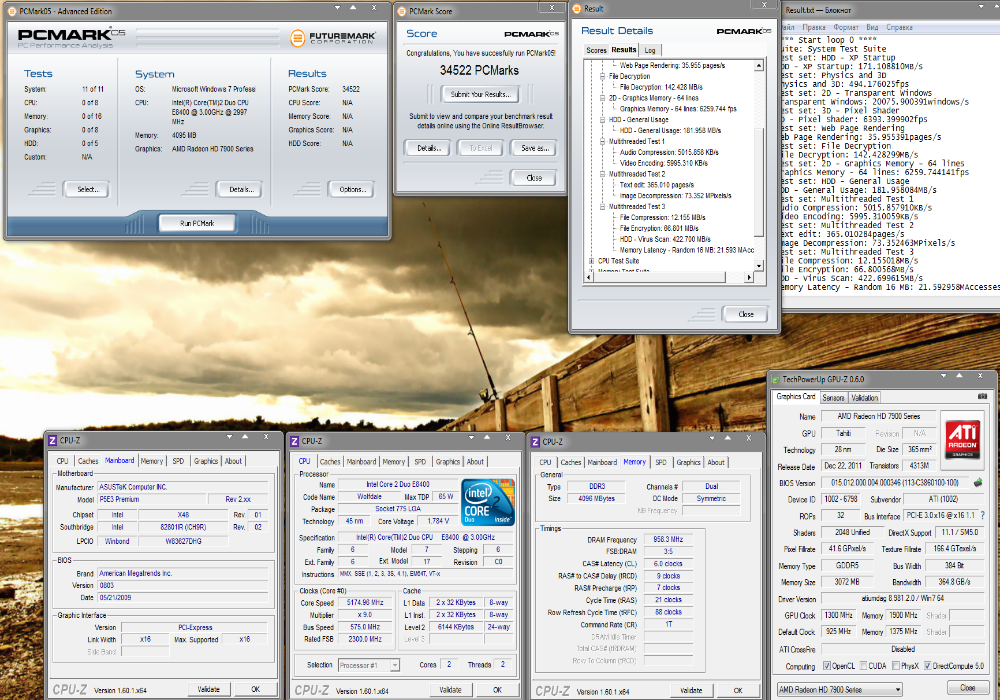1000x700 pixels.
Task: Open the Sensors tab in GPU-Z
Action: (833, 398)
